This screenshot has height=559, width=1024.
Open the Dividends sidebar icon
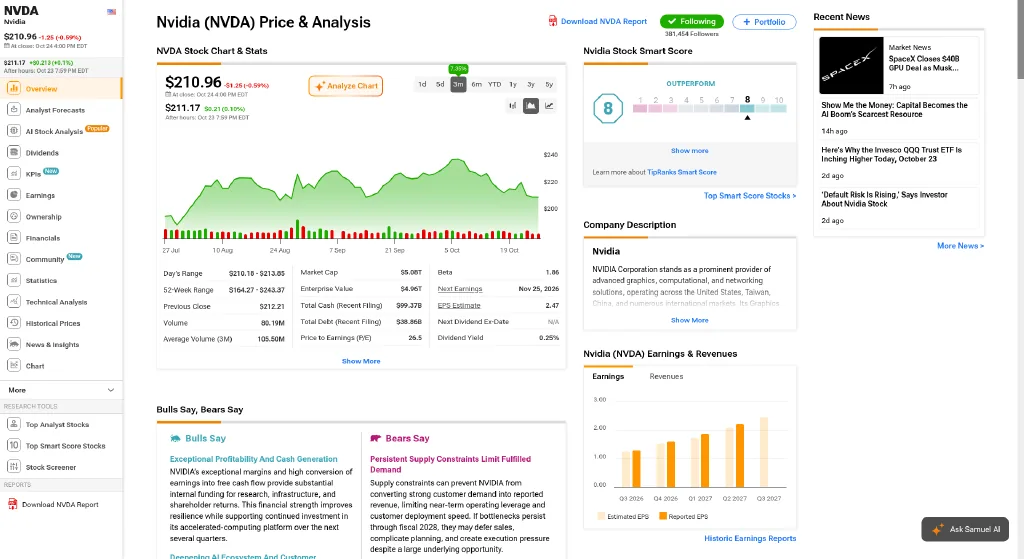(14, 152)
